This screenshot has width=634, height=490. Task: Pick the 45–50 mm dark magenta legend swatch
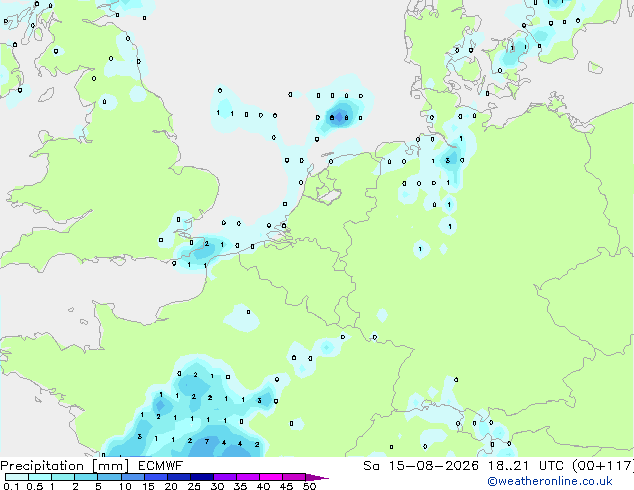(x=294, y=477)
